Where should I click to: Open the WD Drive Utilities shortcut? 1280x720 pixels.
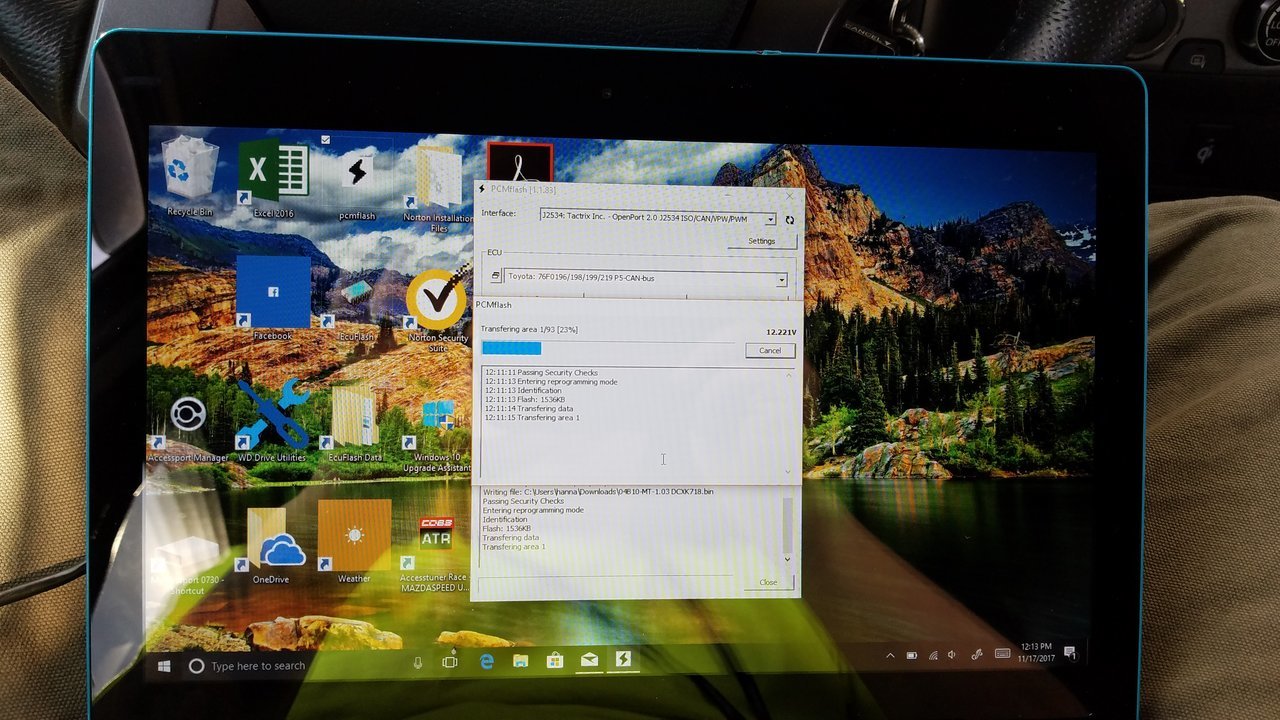coord(271,420)
